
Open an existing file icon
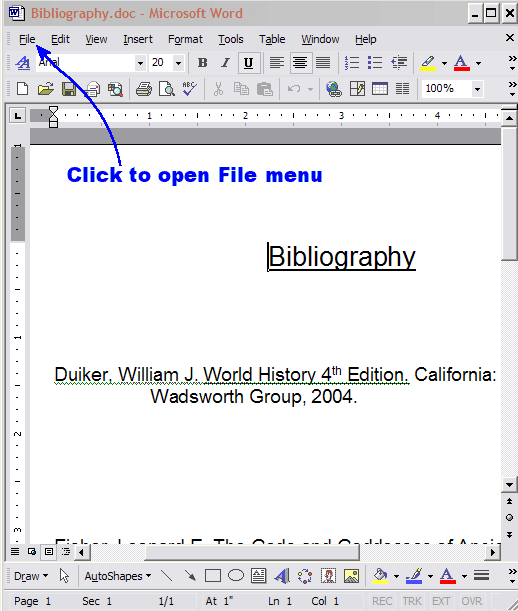(46, 89)
